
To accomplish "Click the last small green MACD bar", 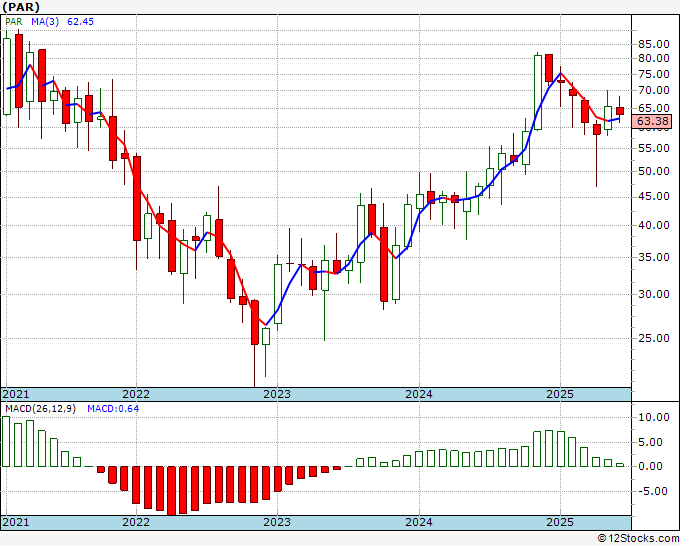I will tap(620, 465).
